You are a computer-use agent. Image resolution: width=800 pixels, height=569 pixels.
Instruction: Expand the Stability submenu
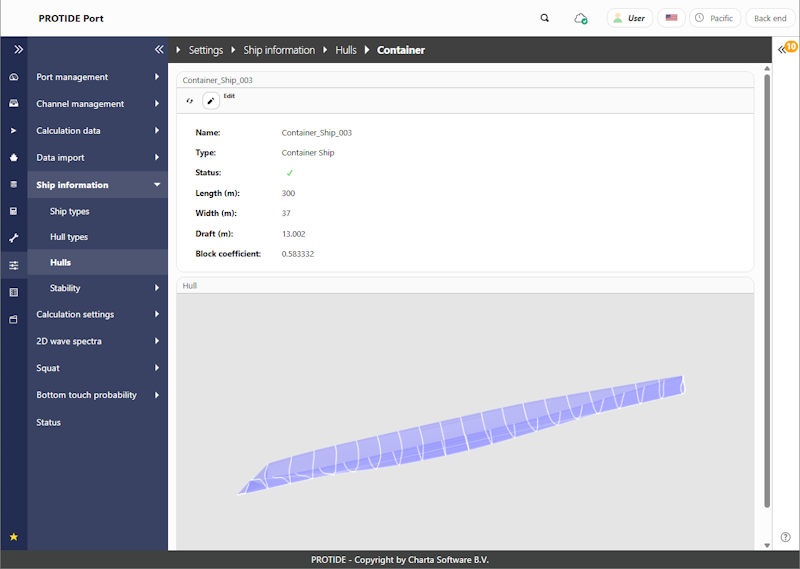pyautogui.click(x=97, y=288)
